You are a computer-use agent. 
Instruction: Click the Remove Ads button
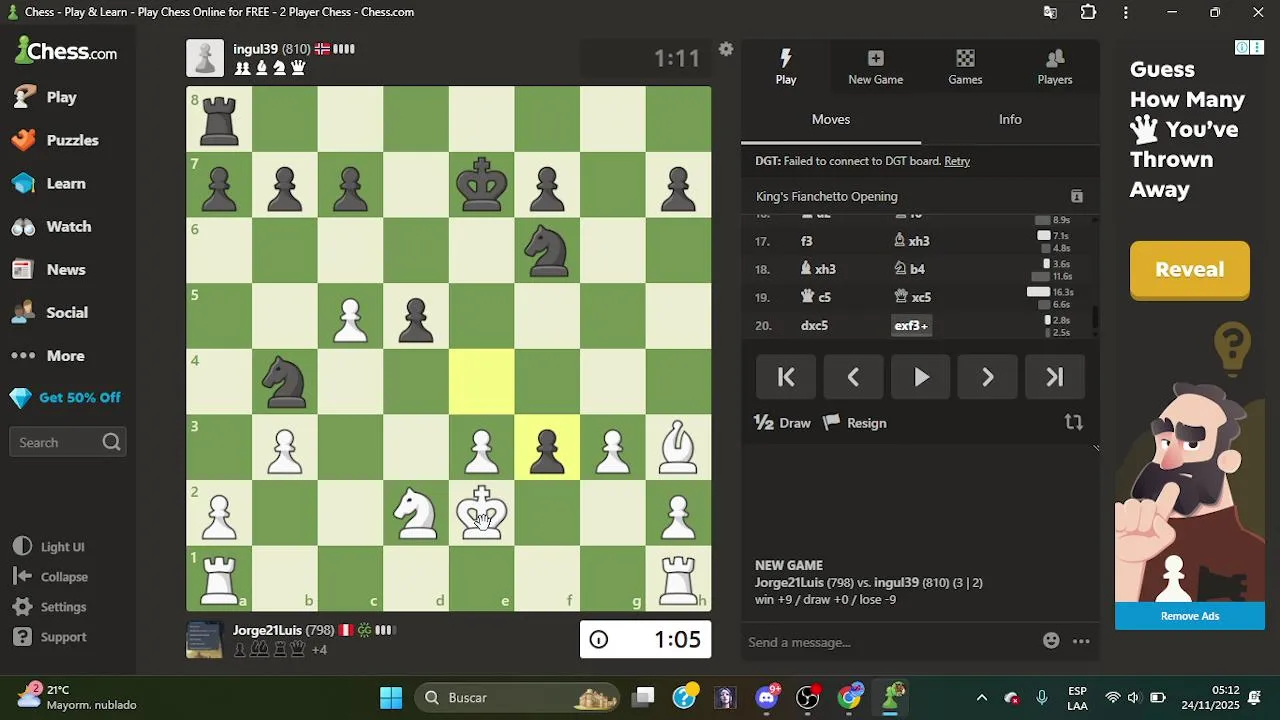(1190, 616)
